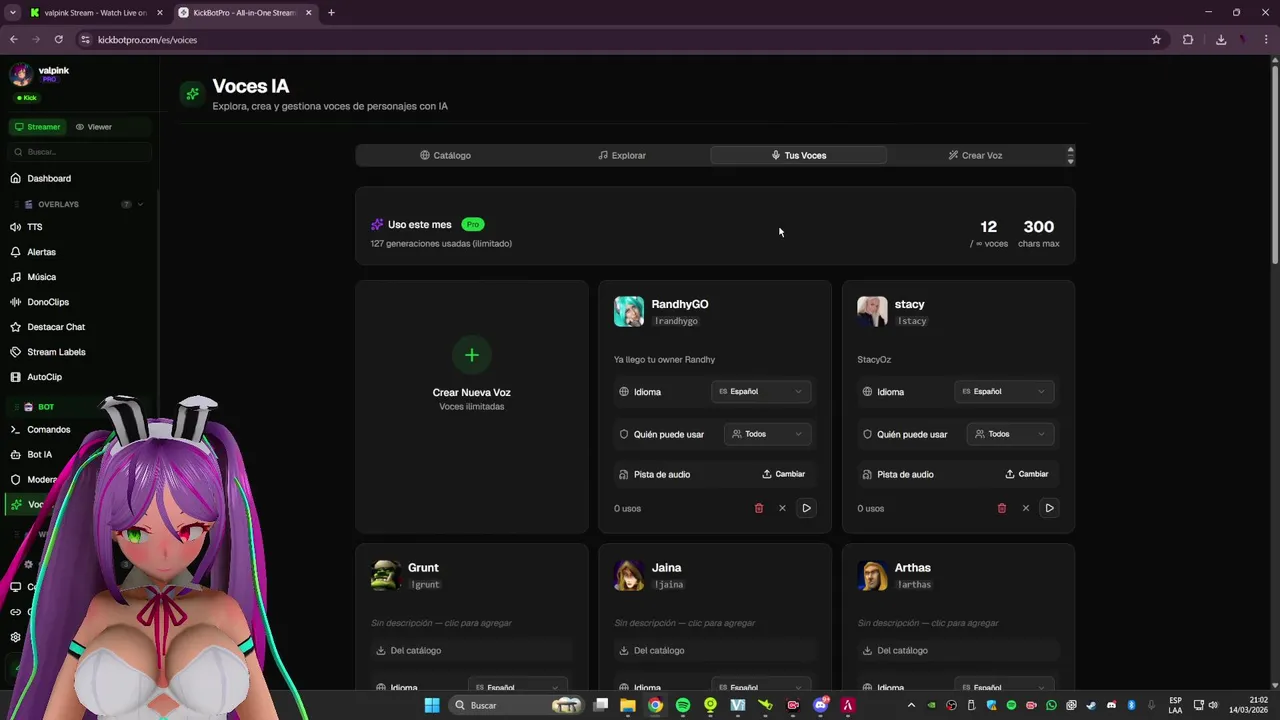Image resolution: width=1280 pixels, height=720 pixels.
Task: Click the valpink profile name
Action: pyautogui.click(x=54, y=71)
